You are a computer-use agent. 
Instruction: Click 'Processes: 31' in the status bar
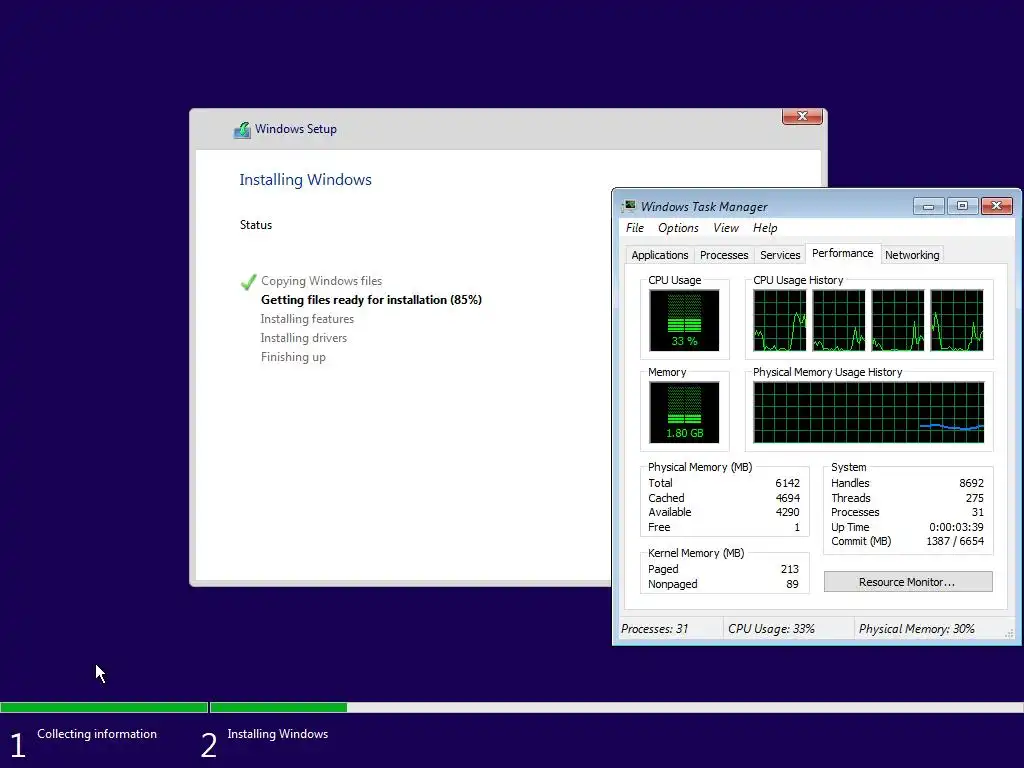tap(654, 629)
